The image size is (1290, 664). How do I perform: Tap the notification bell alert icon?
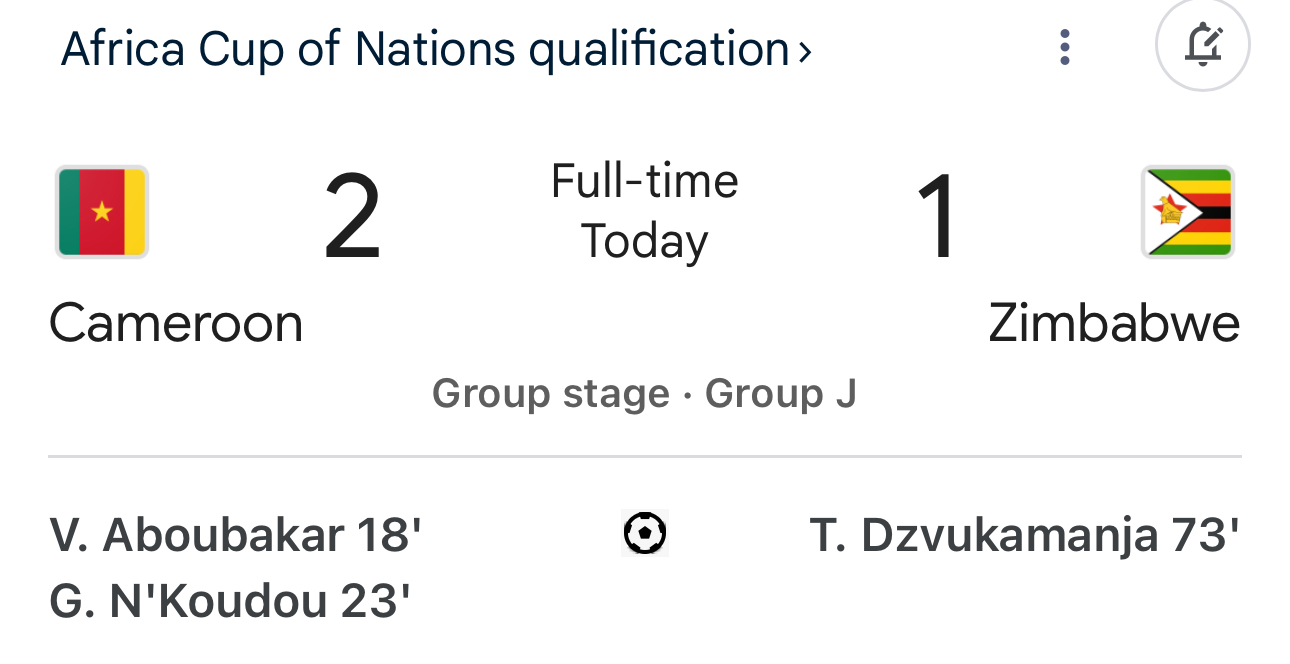click(x=1203, y=44)
